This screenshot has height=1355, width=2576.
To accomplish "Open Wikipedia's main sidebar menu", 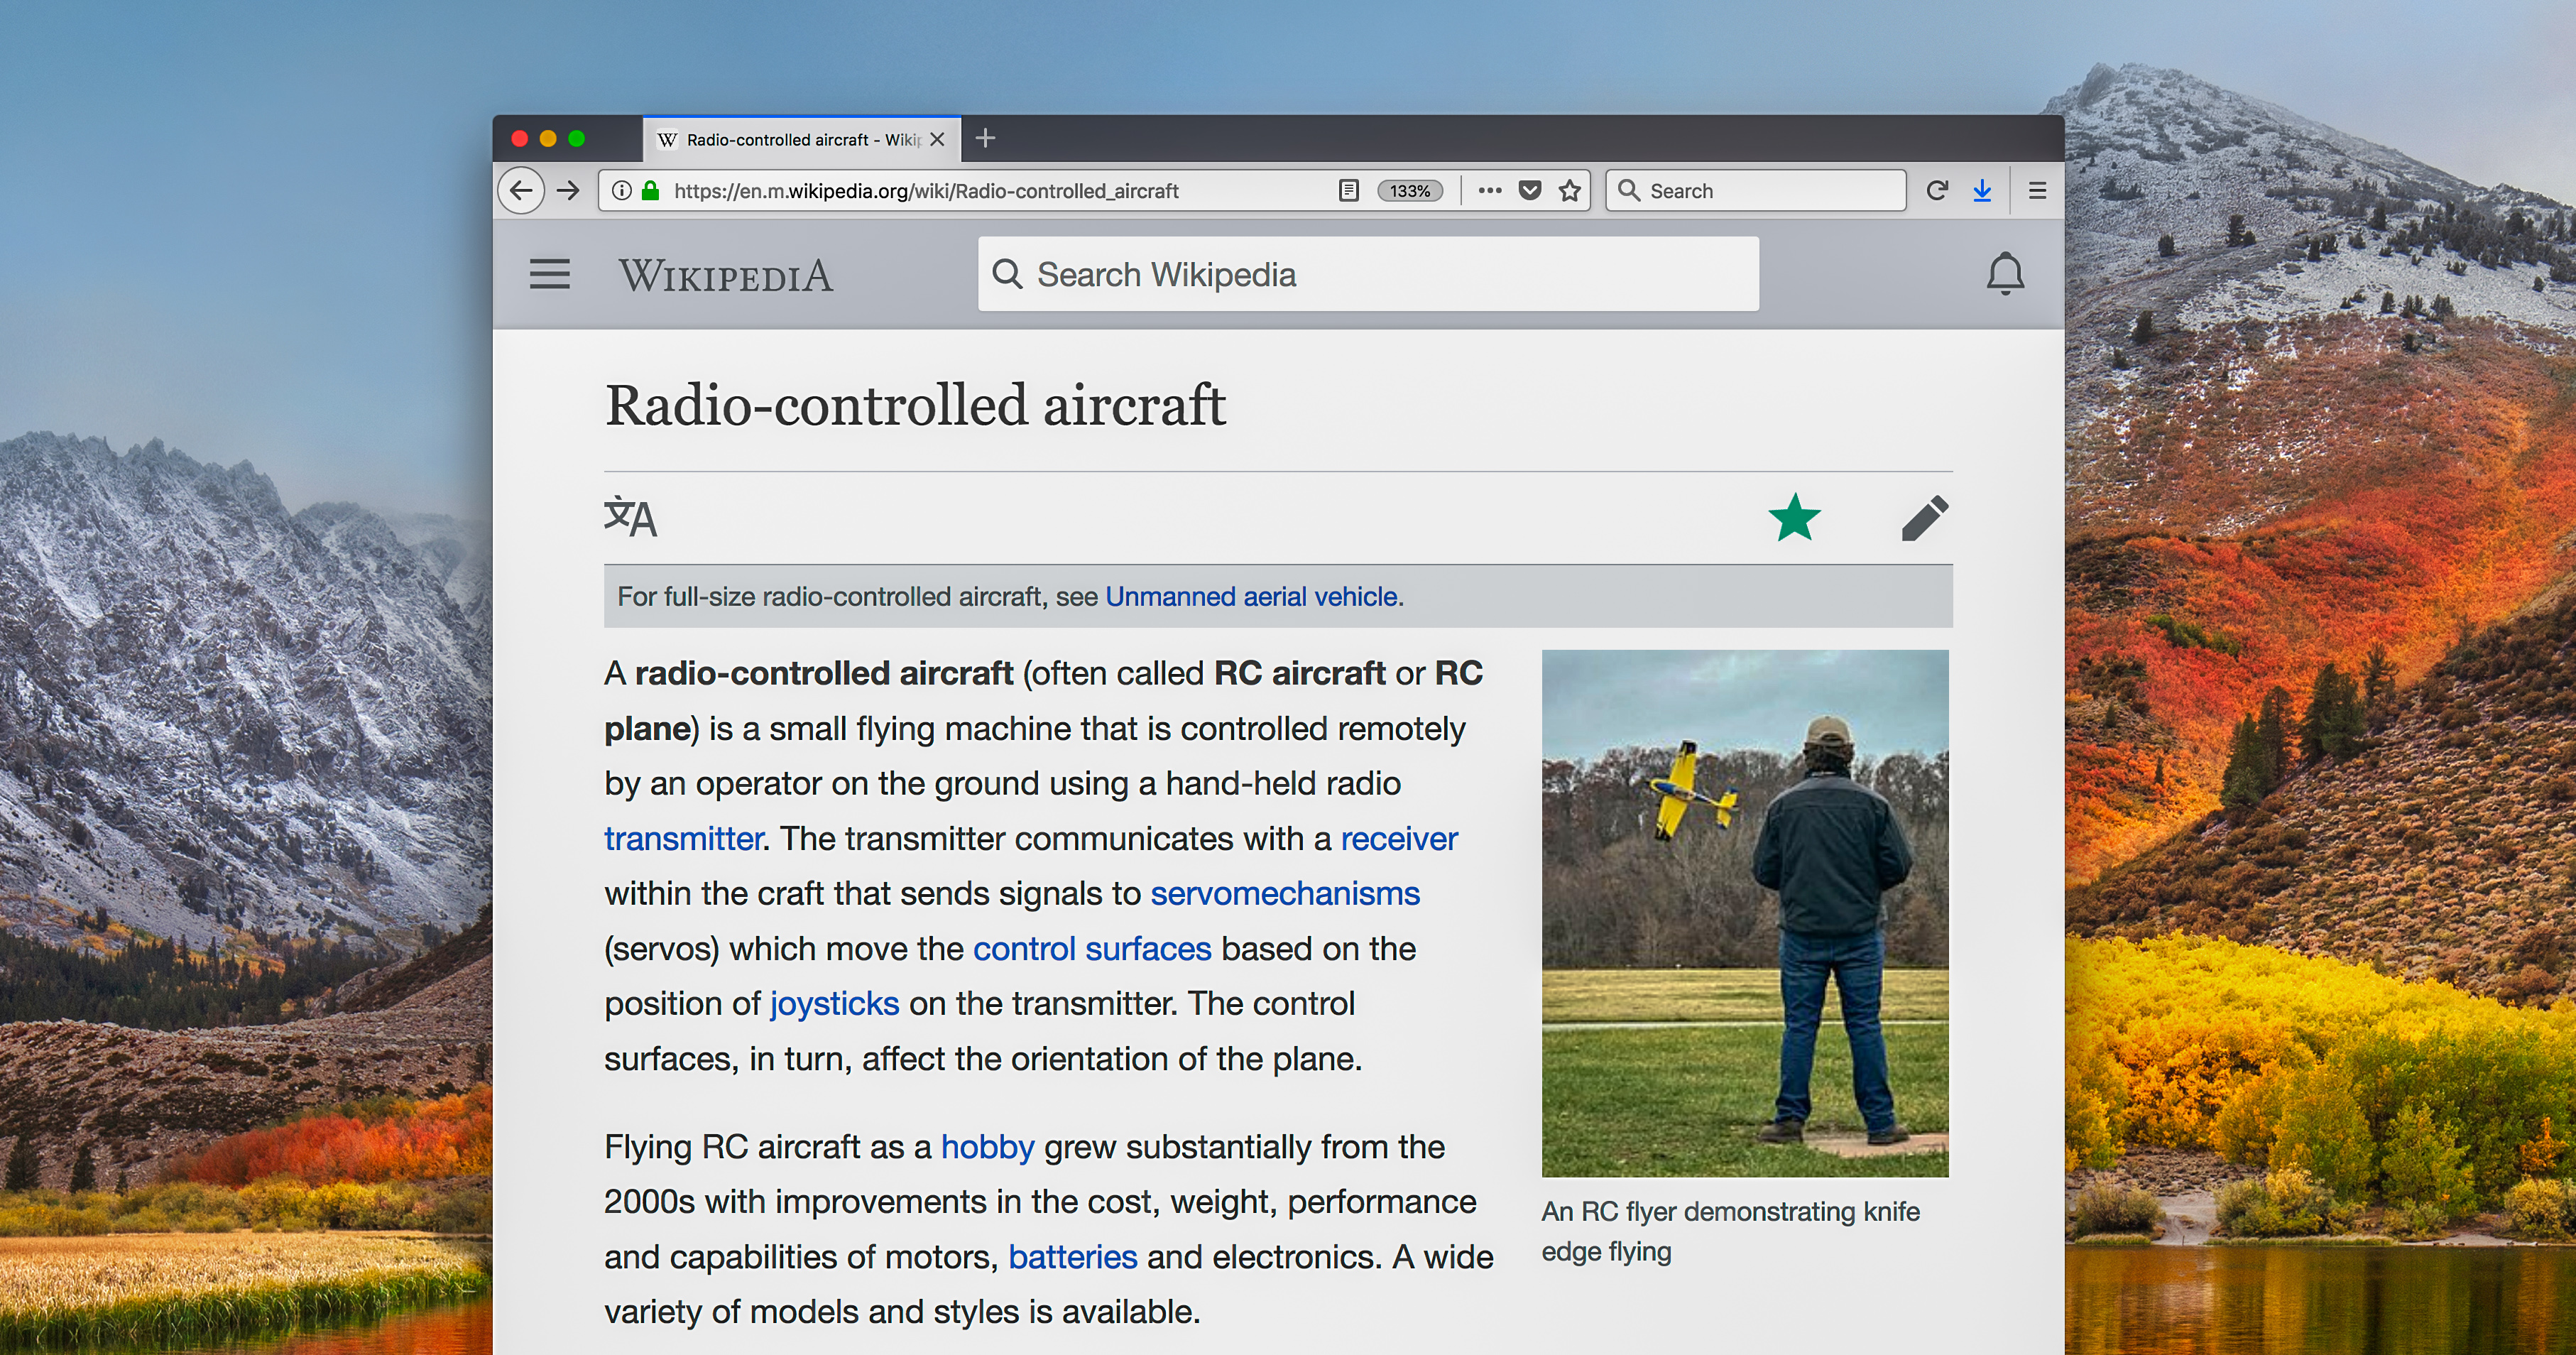I will pos(549,274).
